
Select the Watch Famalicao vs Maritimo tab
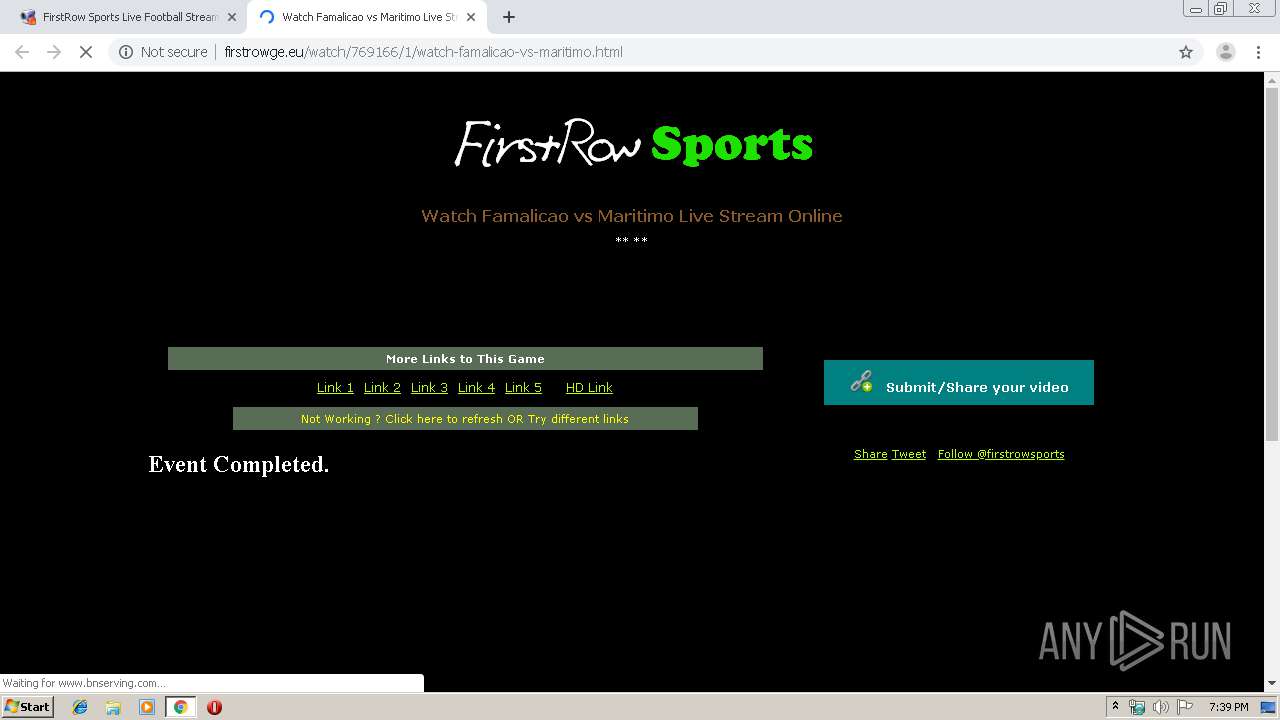point(365,17)
